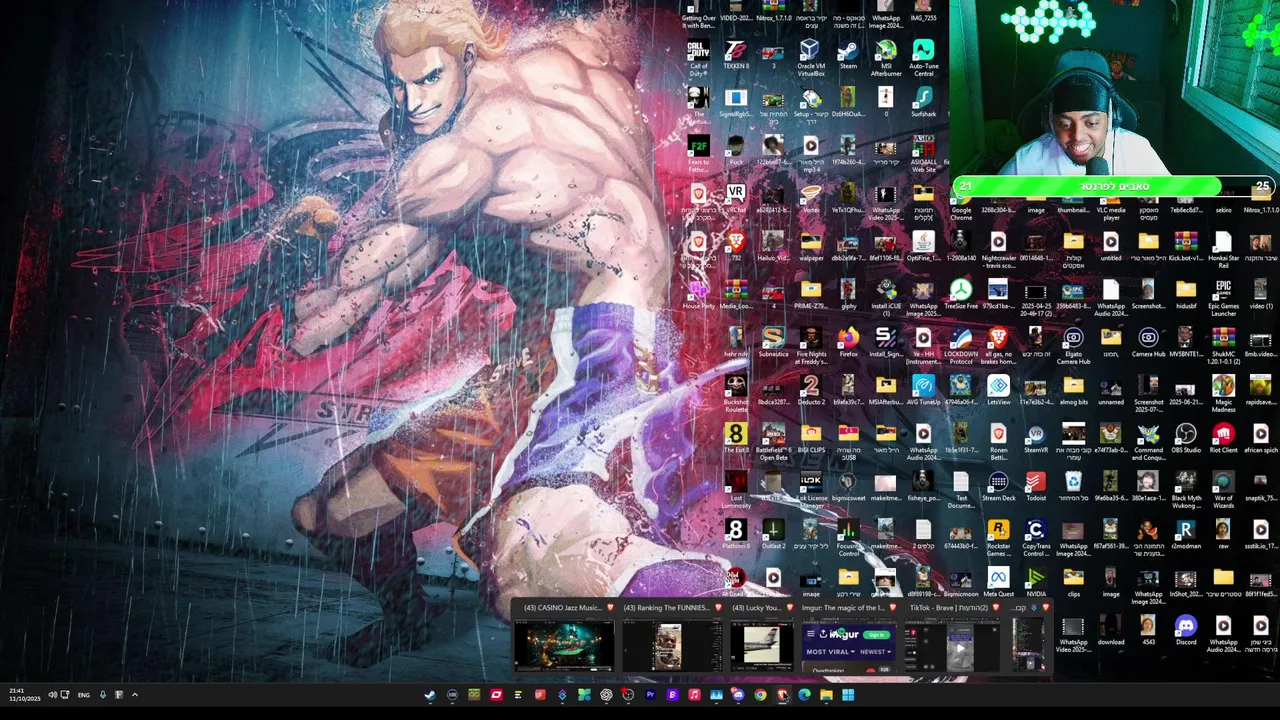Open VRChat desktop shortcut
1280x720 pixels.
point(735,199)
